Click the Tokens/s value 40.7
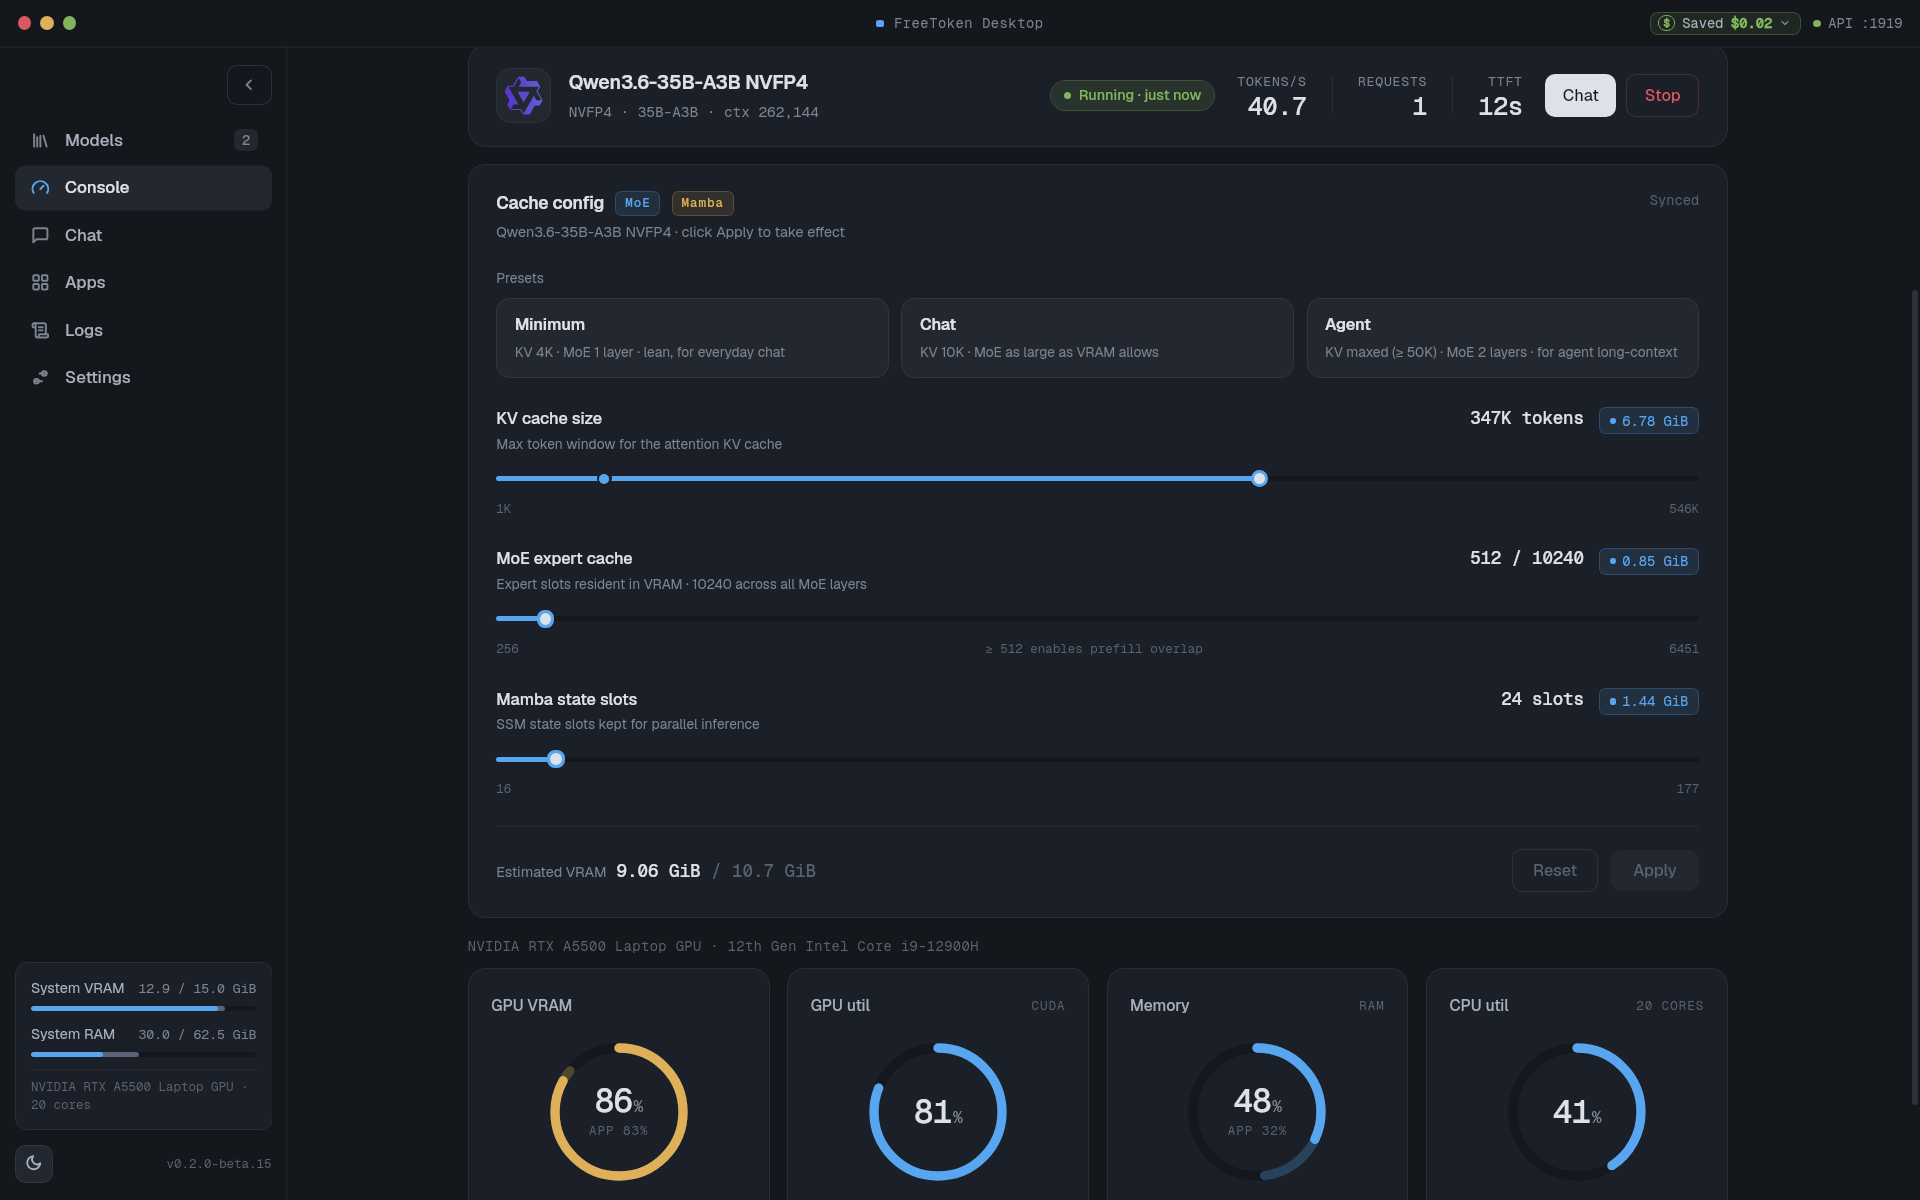 click(x=1277, y=107)
